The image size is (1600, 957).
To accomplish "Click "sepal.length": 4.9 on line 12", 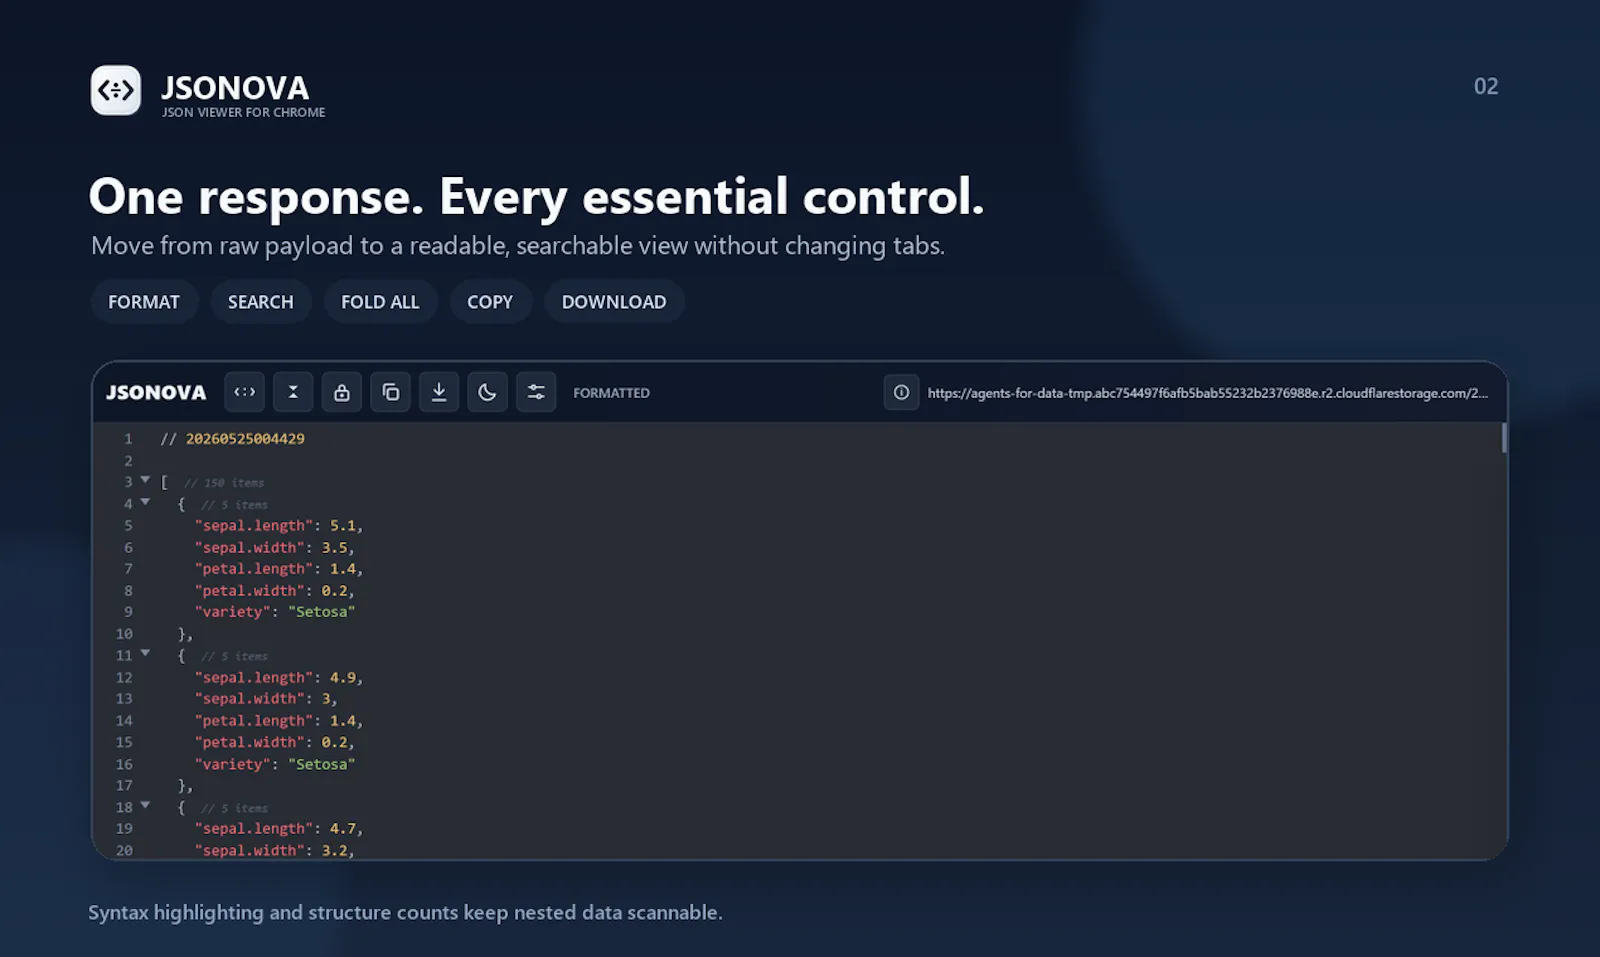I will click(278, 678).
